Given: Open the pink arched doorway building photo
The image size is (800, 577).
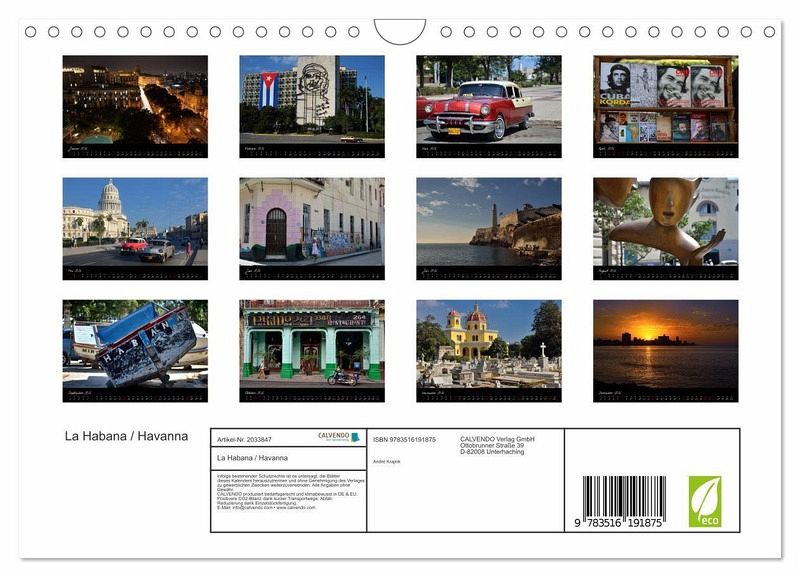Looking at the screenshot, I should tap(312, 229).
